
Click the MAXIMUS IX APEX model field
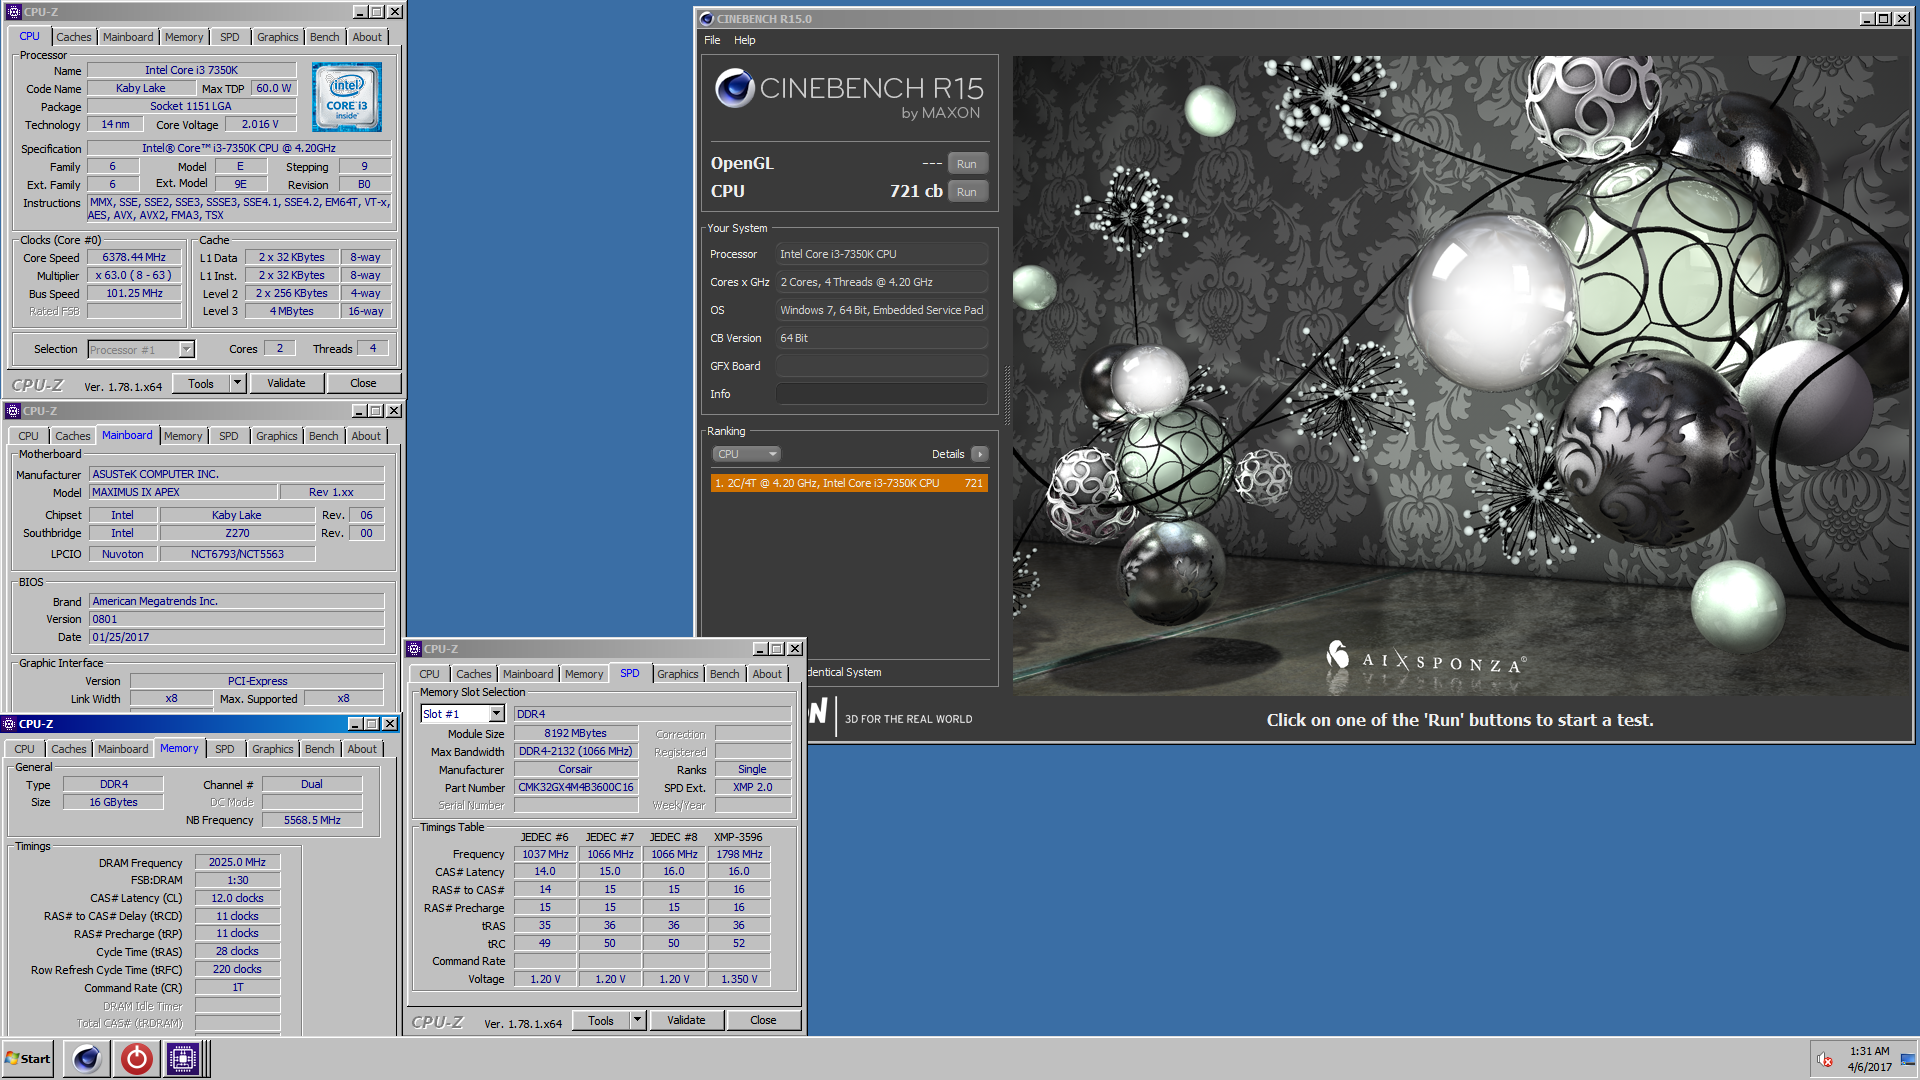click(x=183, y=492)
